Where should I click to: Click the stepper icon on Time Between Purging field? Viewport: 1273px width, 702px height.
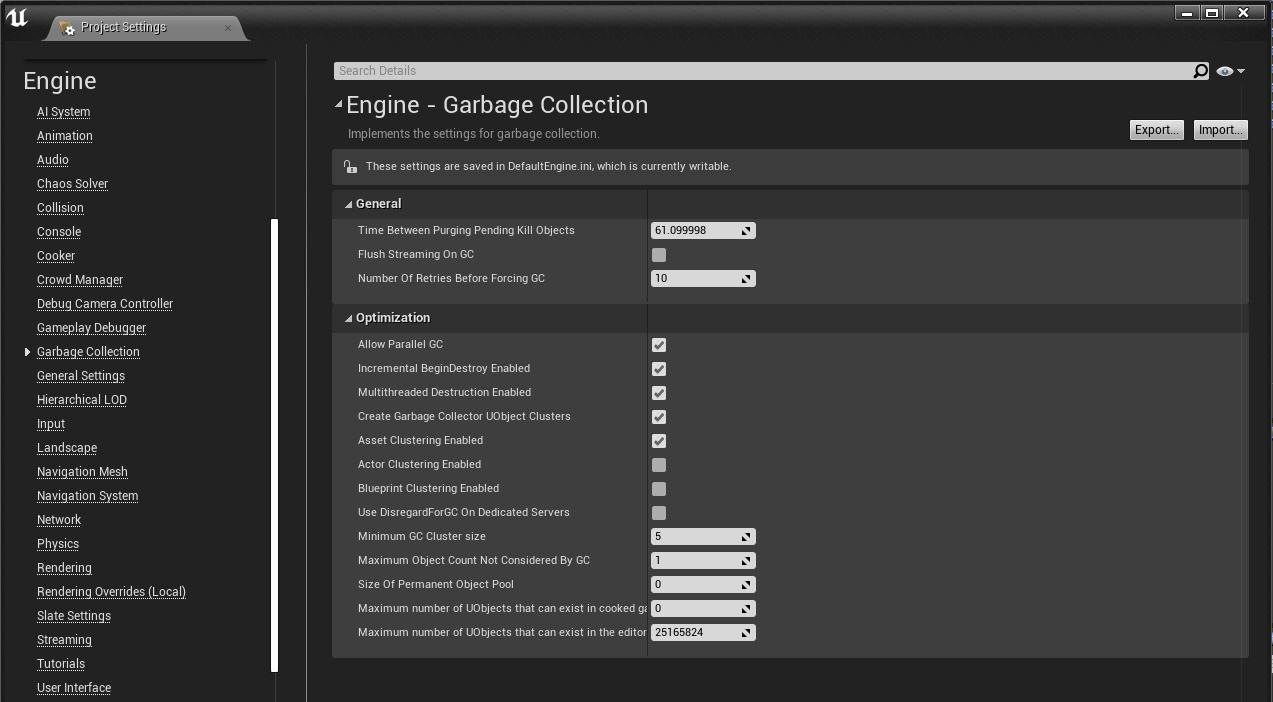[x=745, y=230]
